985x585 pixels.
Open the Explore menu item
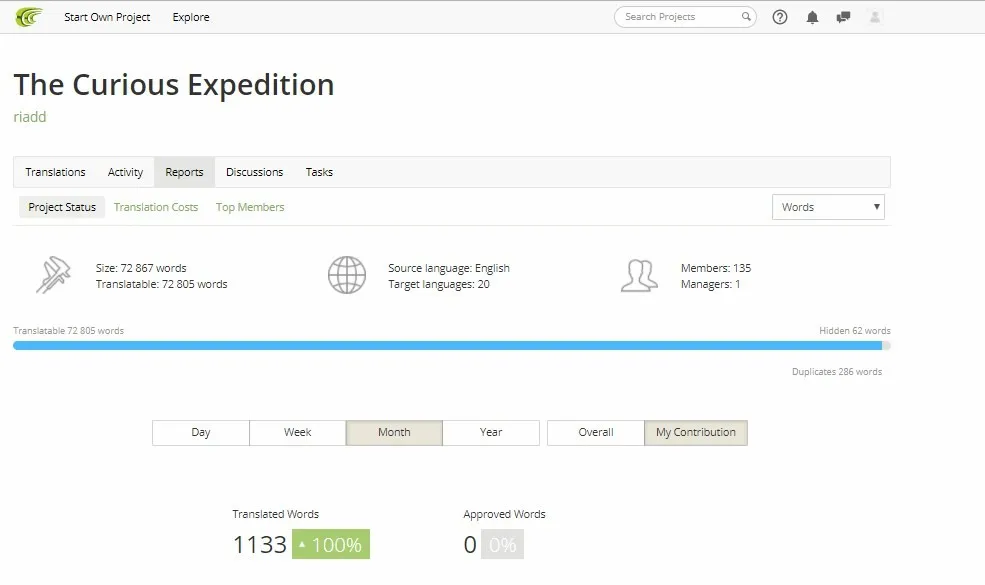(191, 17)
